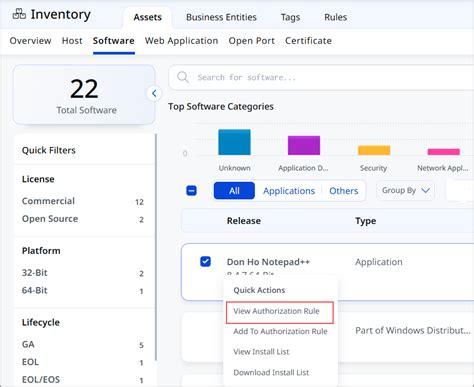Switch to the Applications filter
The height and width of the screenshot is (387, 474).
click(289, 191)
